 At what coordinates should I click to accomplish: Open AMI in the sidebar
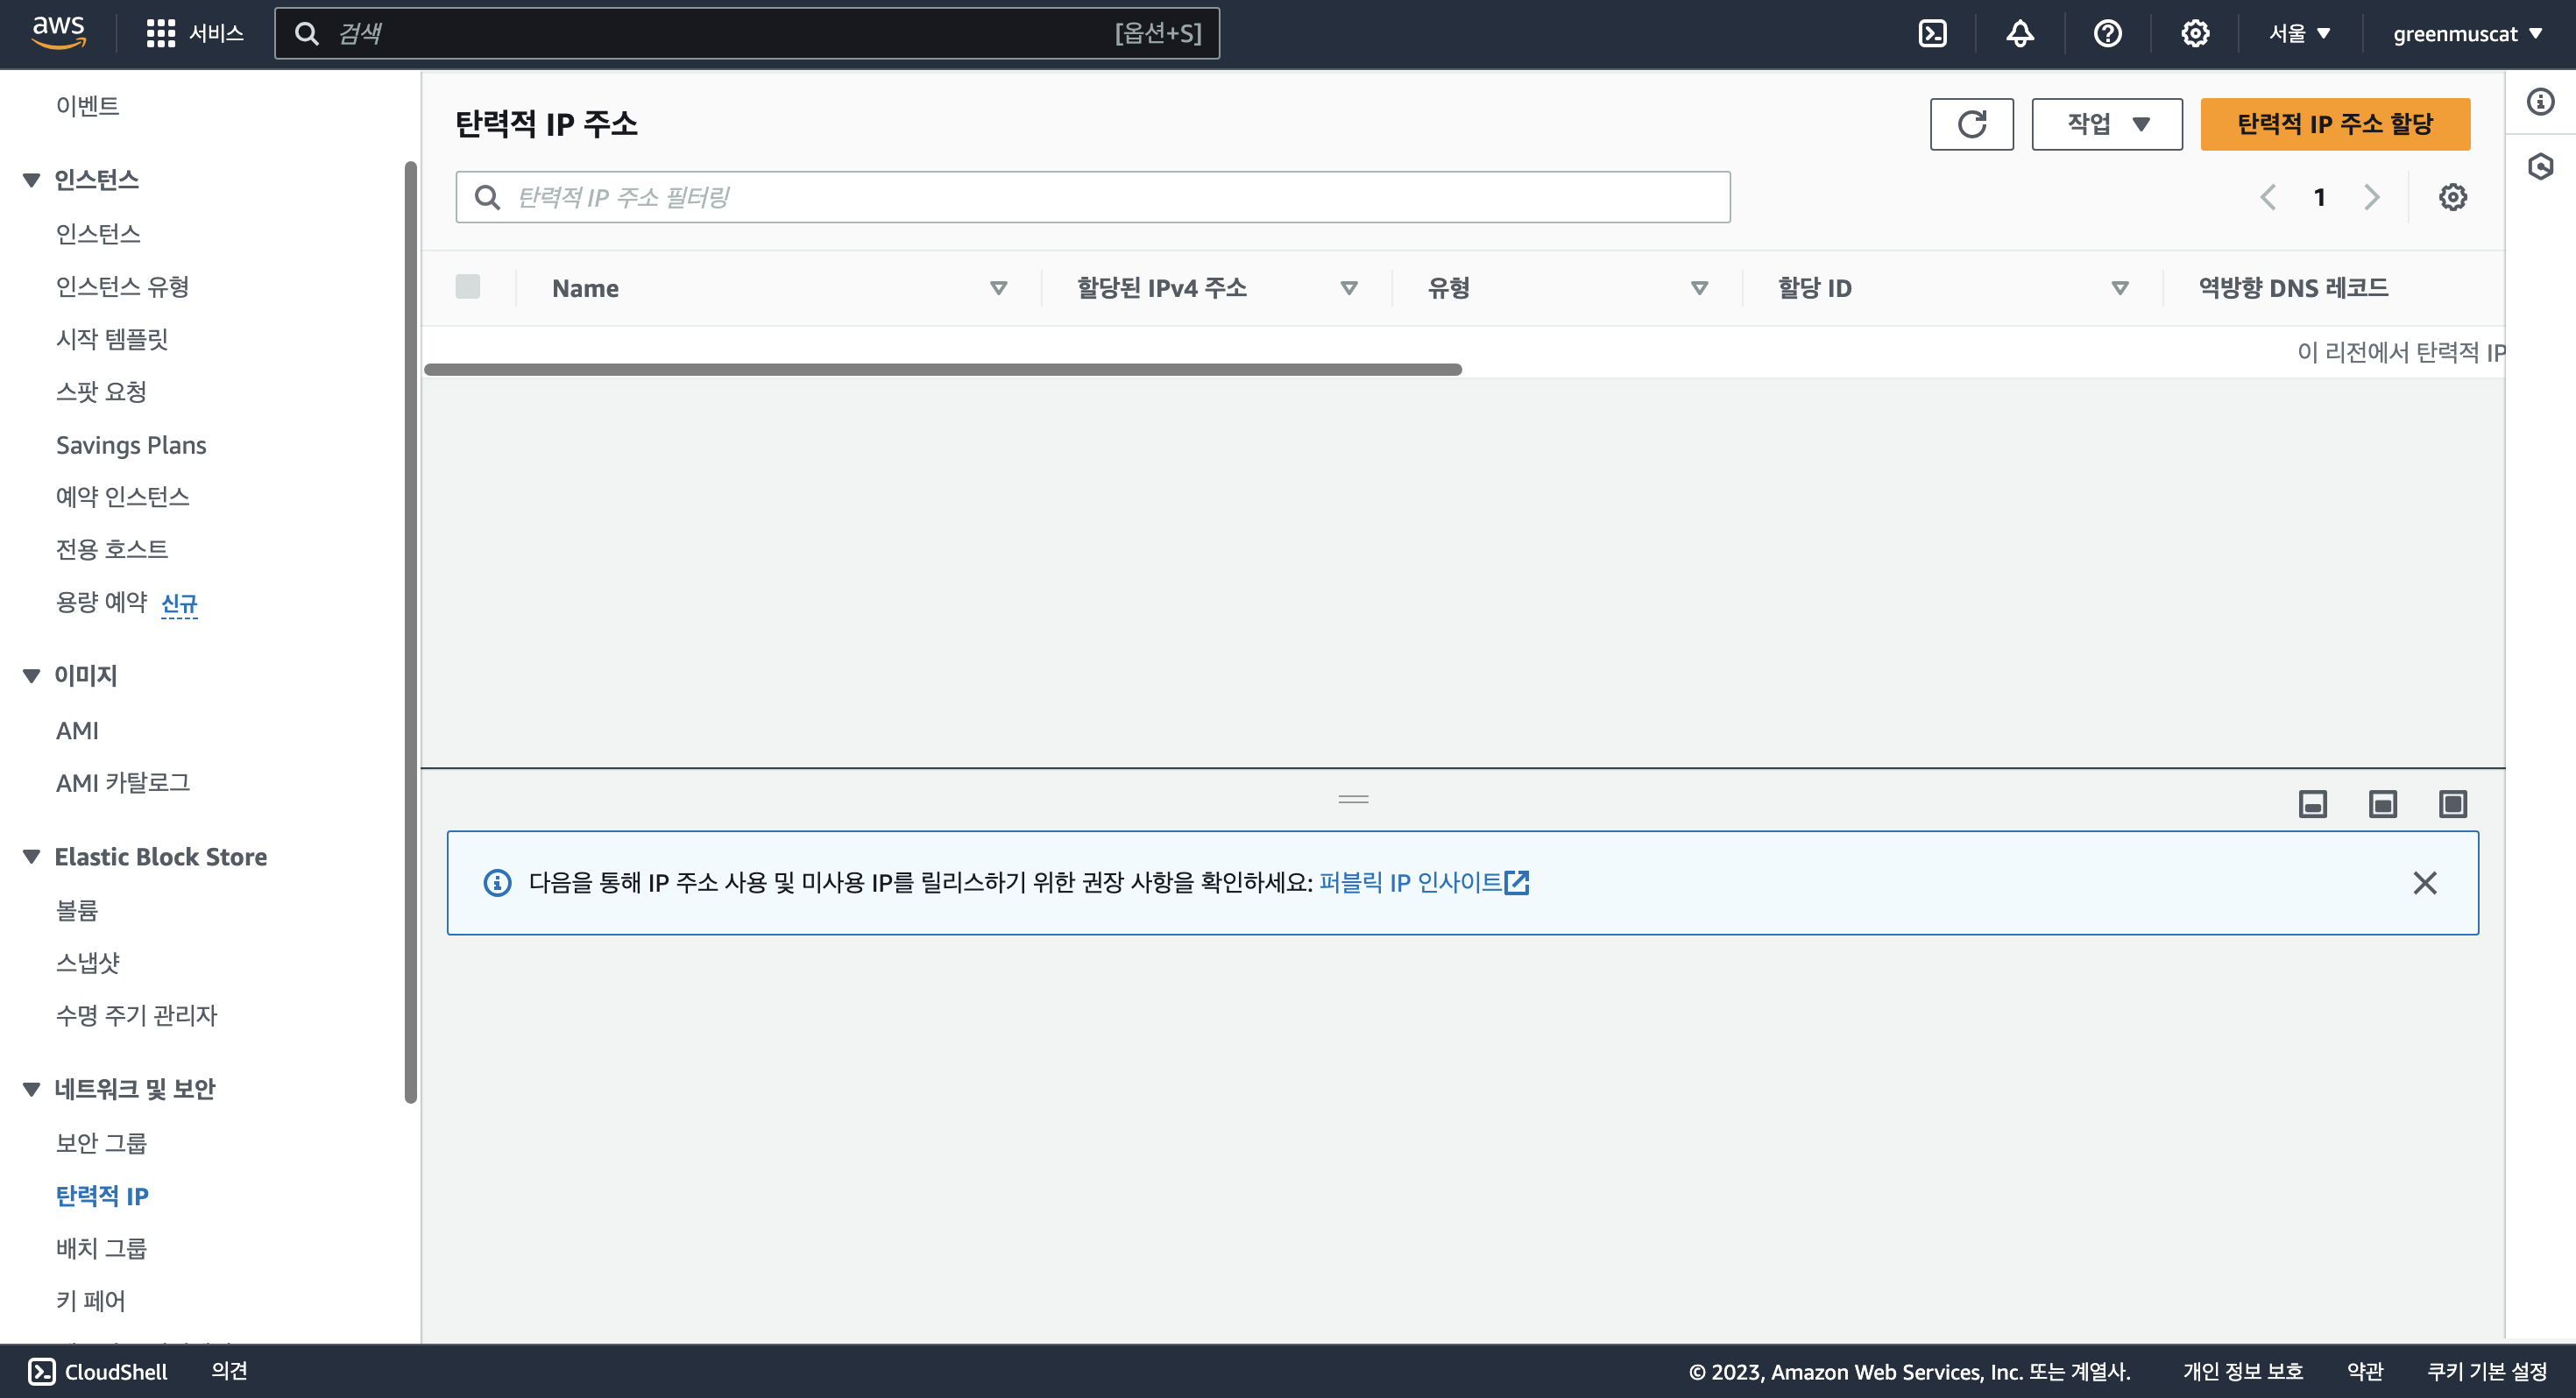(77, 731)
